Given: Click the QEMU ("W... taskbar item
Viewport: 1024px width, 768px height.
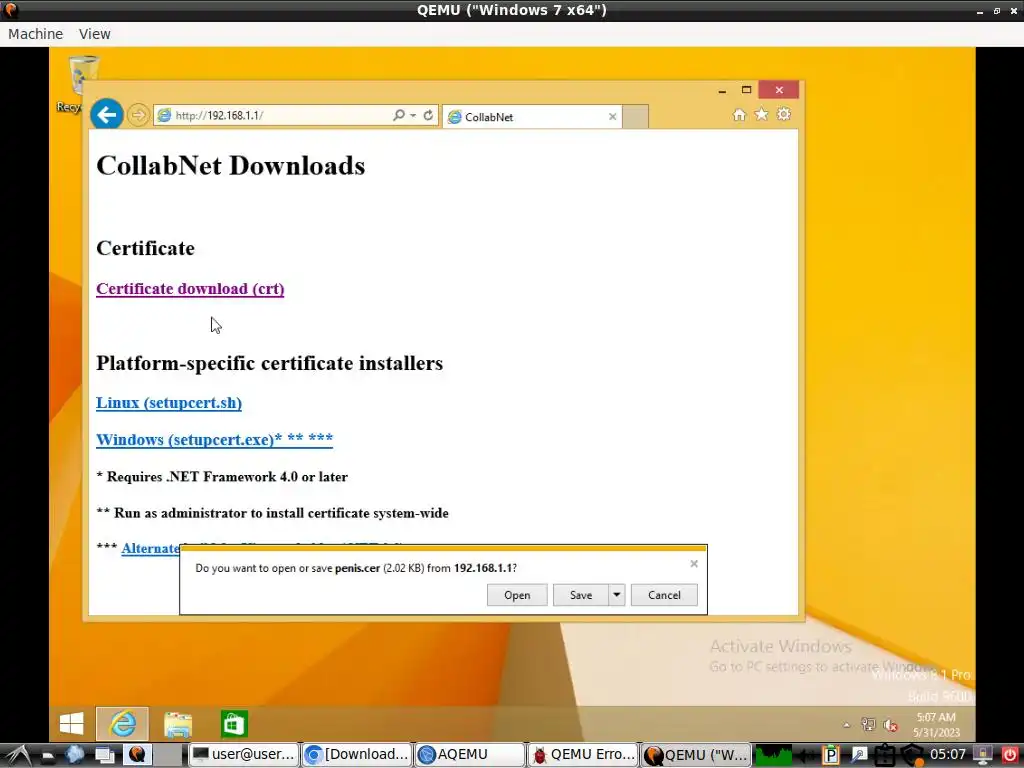Looking at the screenshot, I should pyautogui.click(x=696, y=755).
